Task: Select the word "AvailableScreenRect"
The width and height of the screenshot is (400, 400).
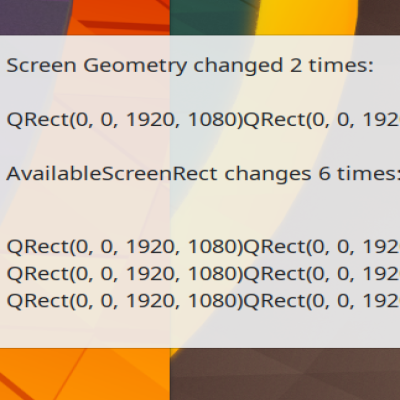Action: pos(112,174)
